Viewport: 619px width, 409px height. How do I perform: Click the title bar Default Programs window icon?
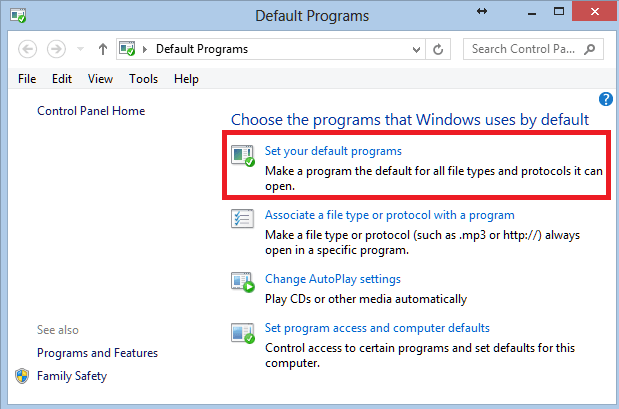(18, 16)
